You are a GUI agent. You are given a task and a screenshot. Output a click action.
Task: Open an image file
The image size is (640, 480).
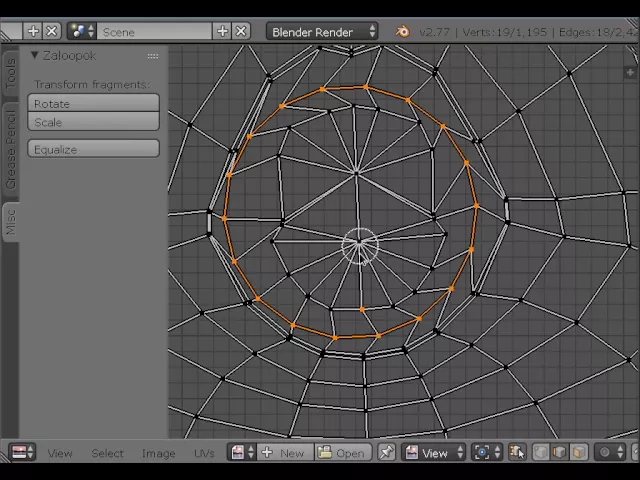(x=343, y=452)
